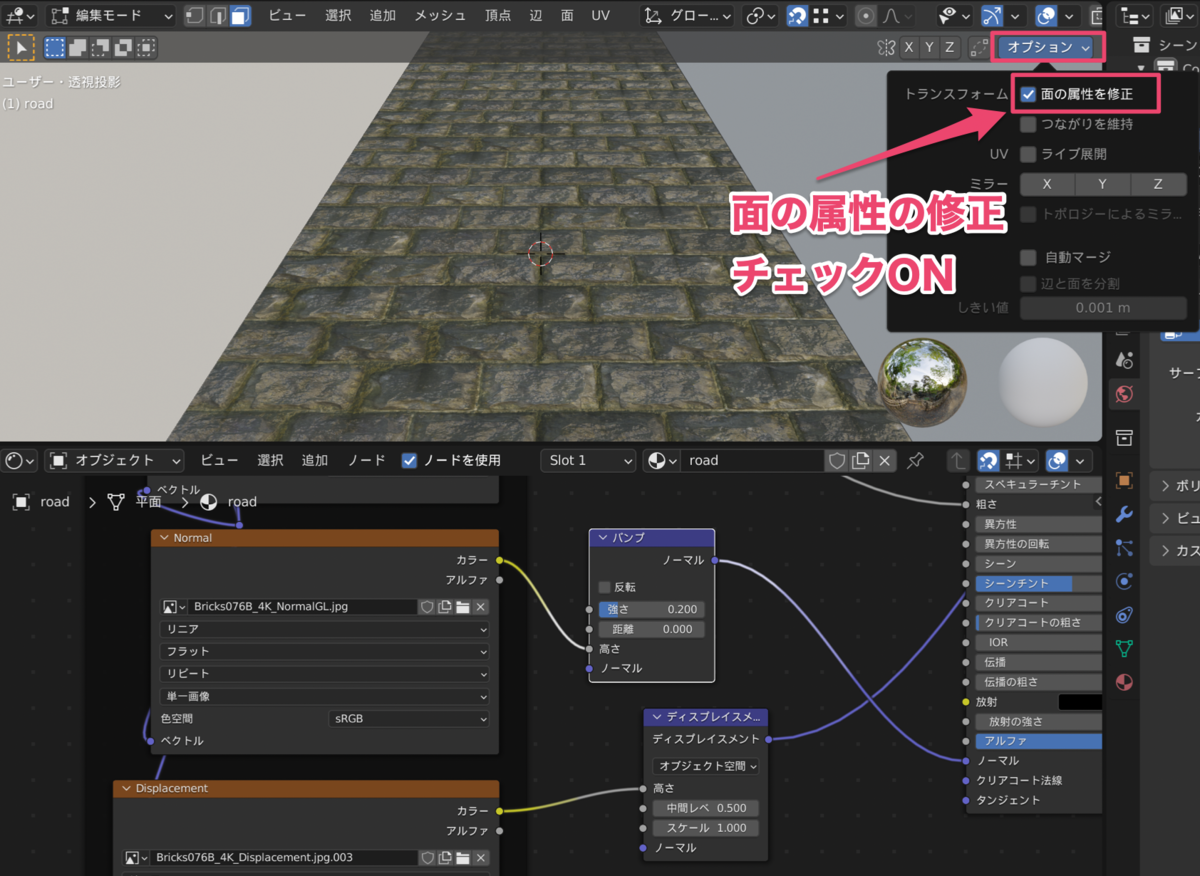This screenshot has height=876, width=1200.
Task: Open the Modifier properties wrench tab
Action: [1125, 515]
